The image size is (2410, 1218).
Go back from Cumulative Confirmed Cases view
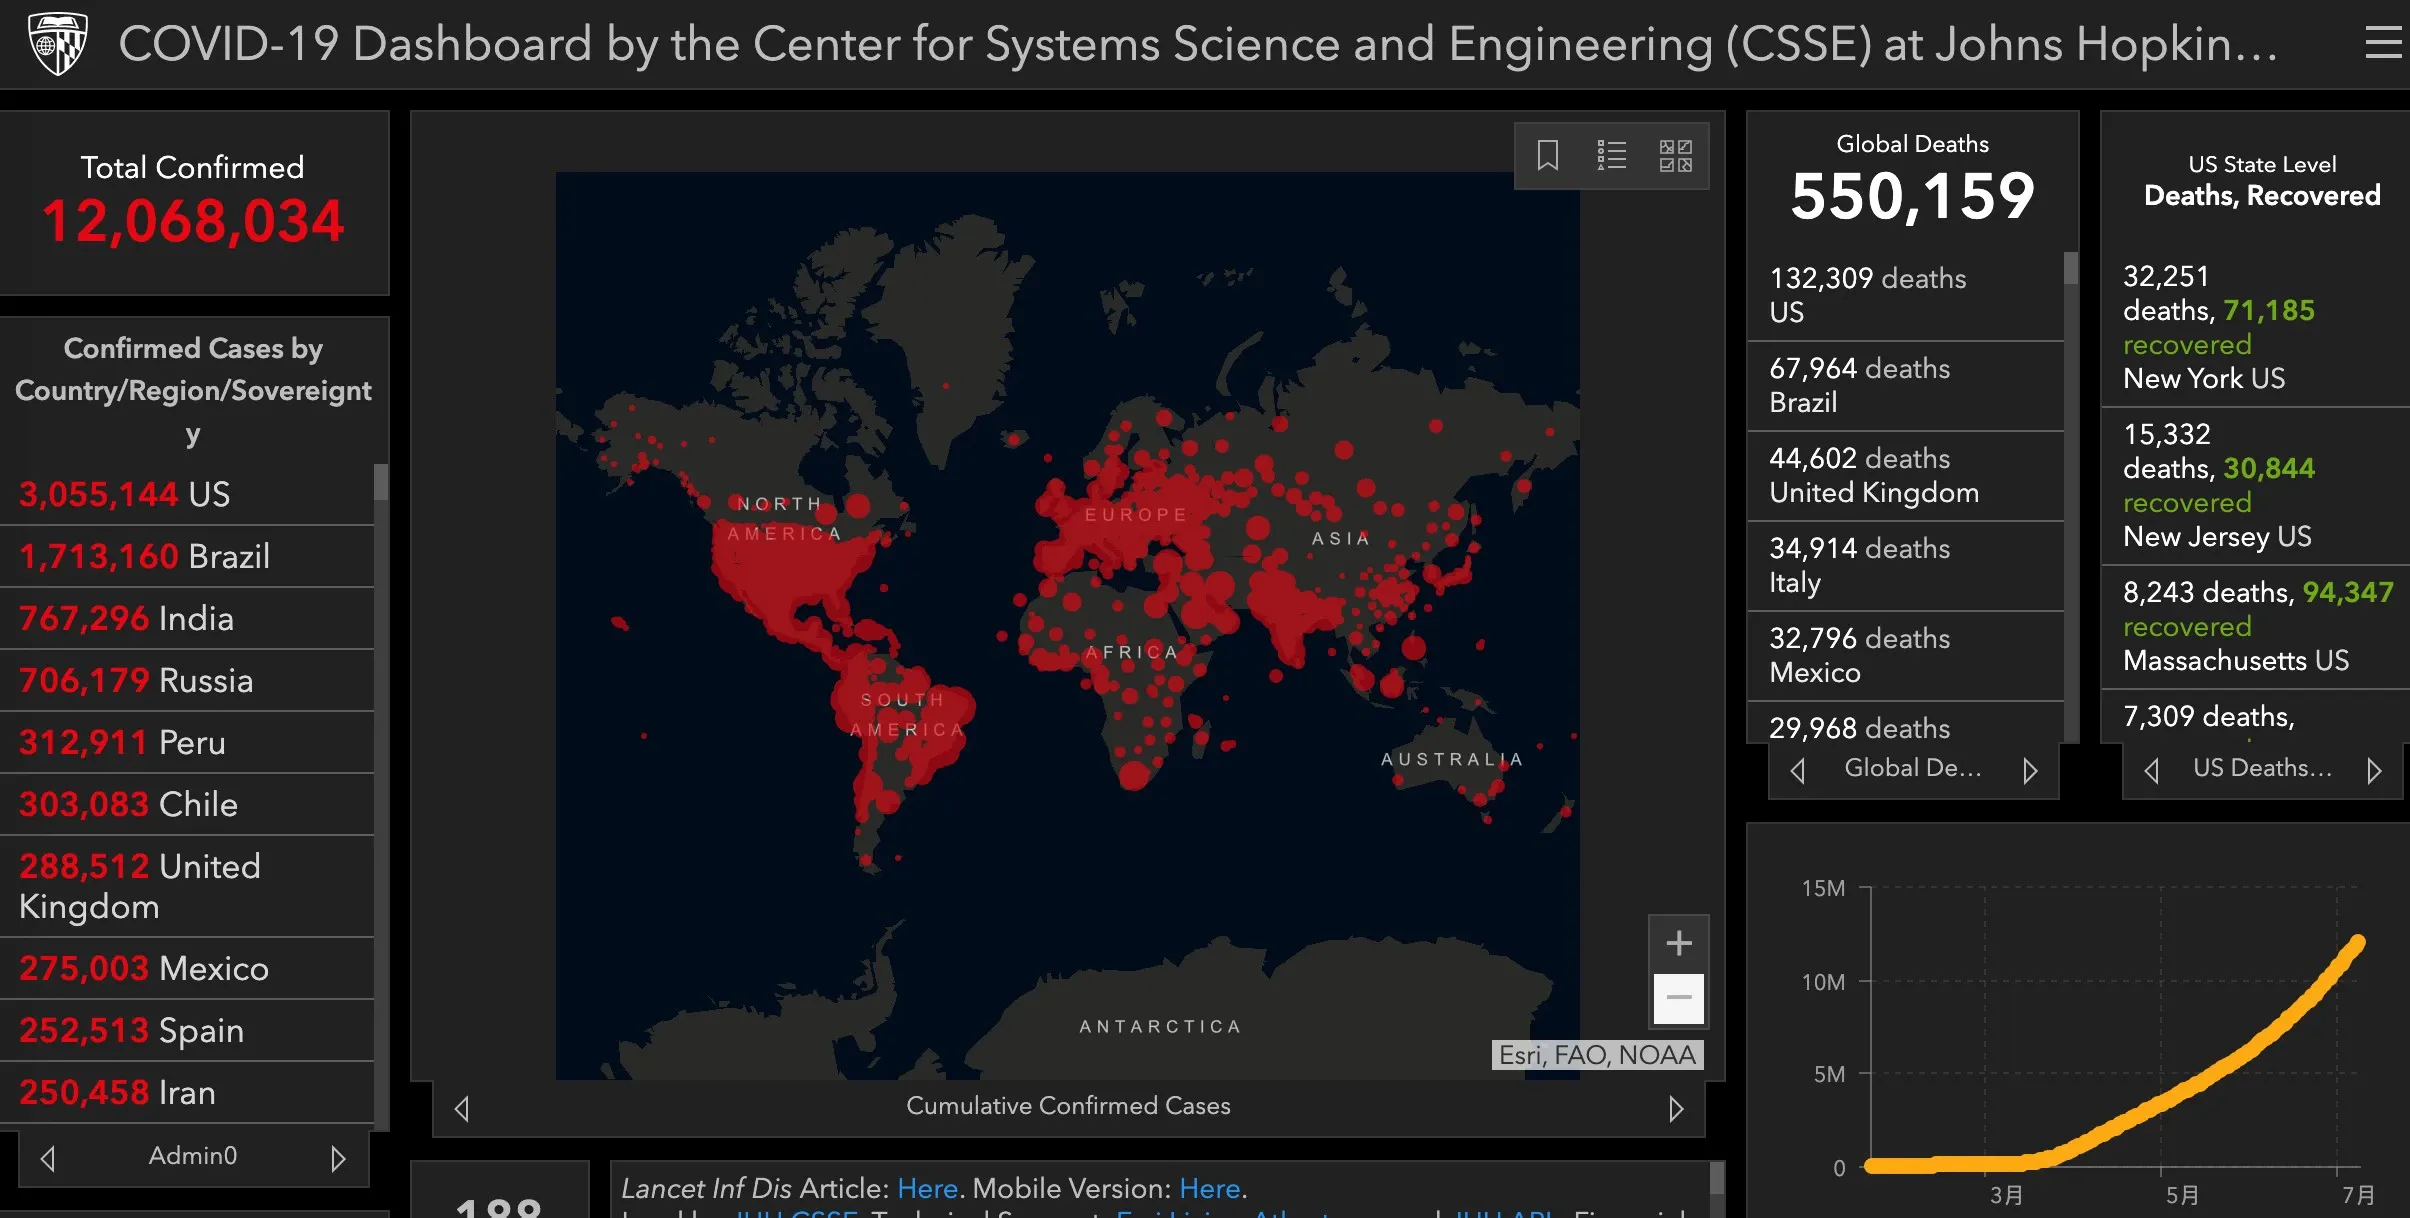461,1108
